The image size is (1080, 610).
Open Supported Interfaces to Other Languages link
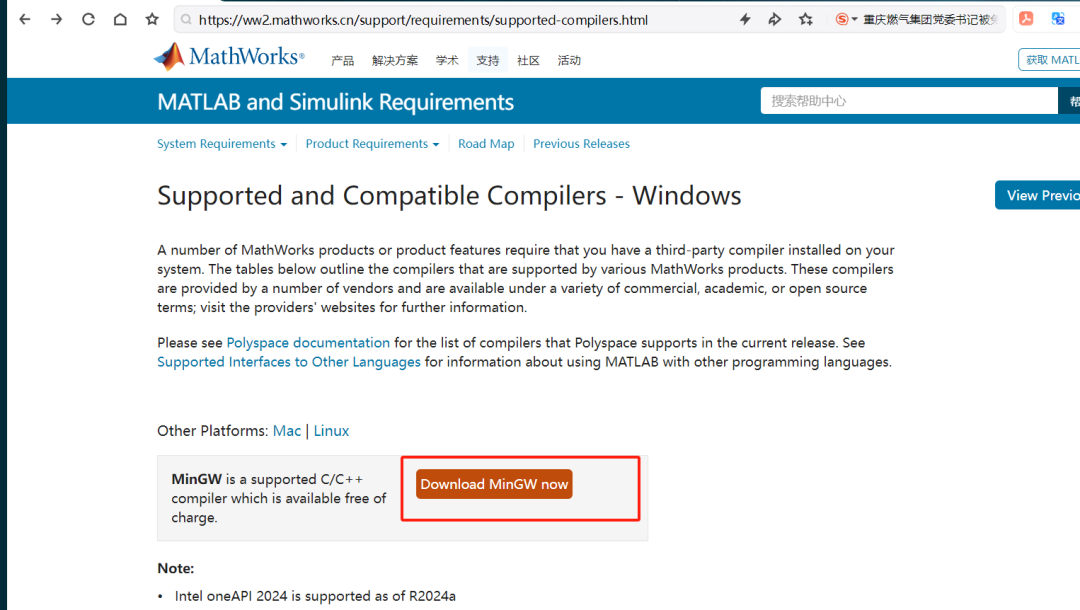pos(289,362)
